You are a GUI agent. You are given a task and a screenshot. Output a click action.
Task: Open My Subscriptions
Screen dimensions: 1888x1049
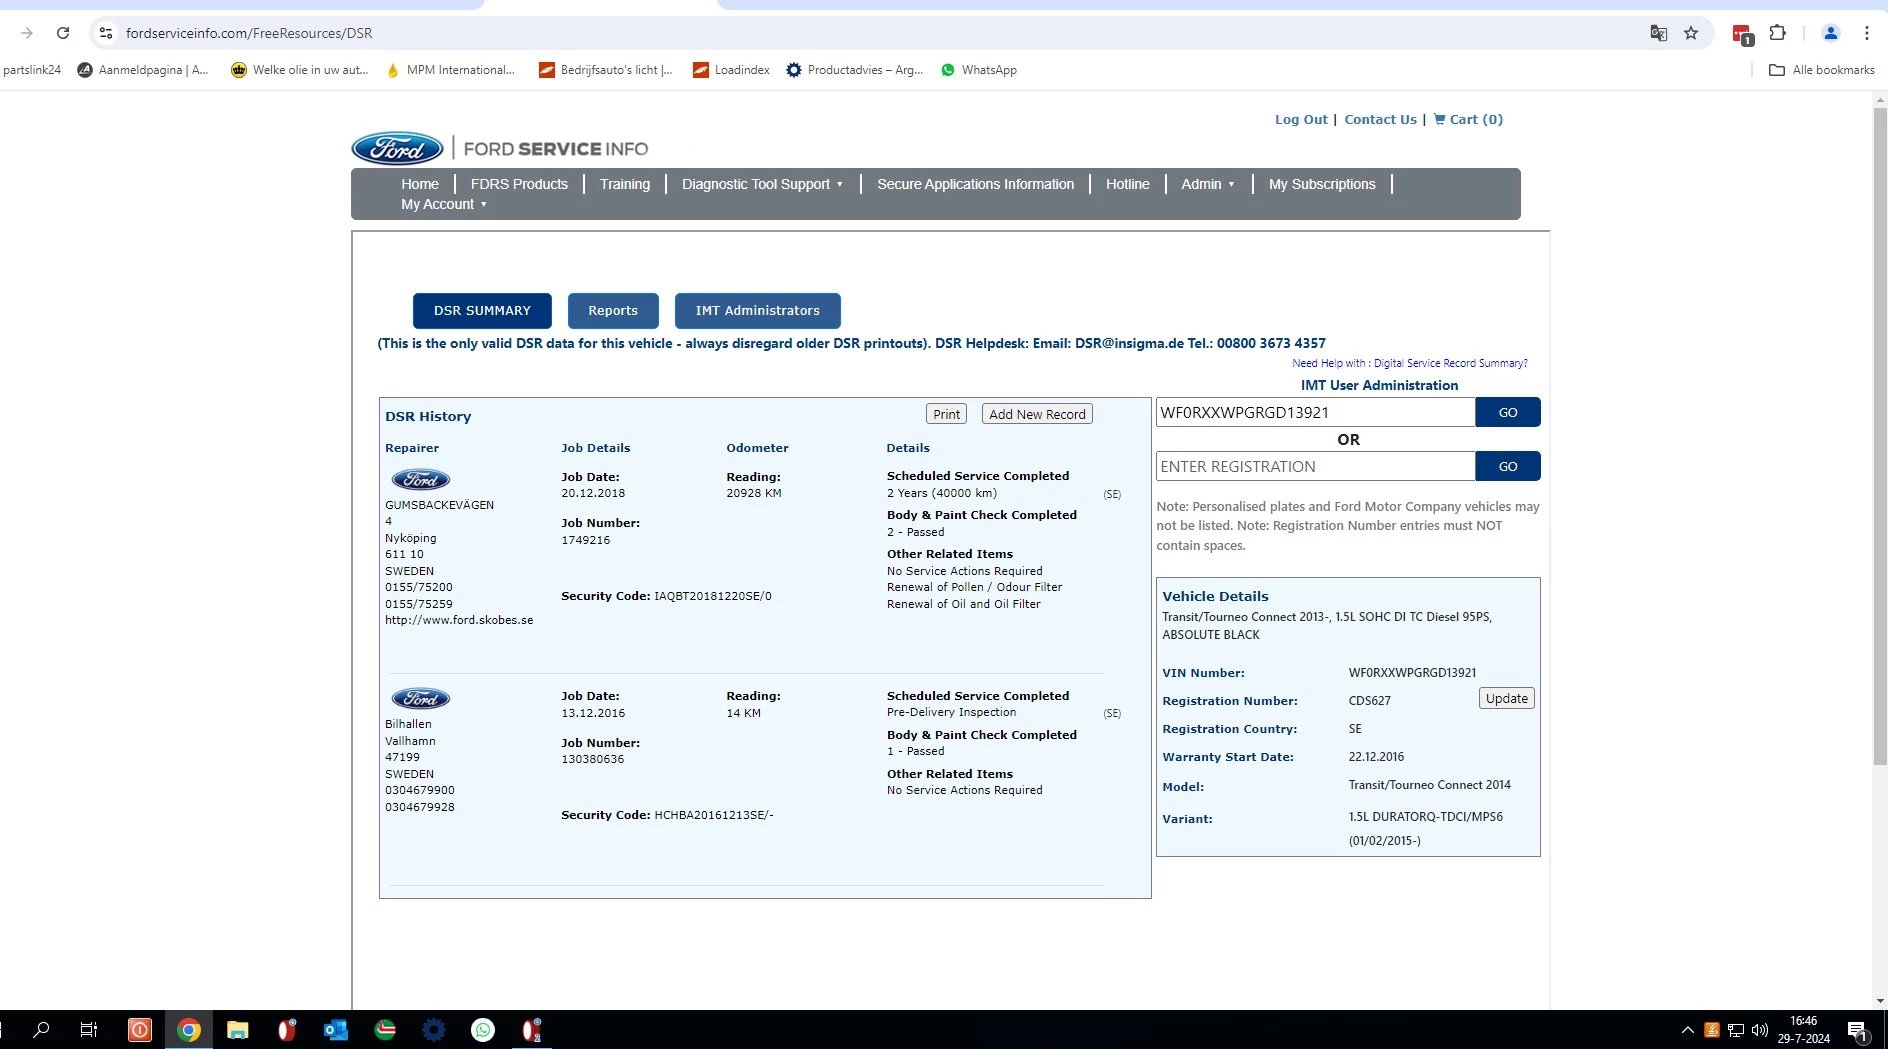[x=1322, y=184]
